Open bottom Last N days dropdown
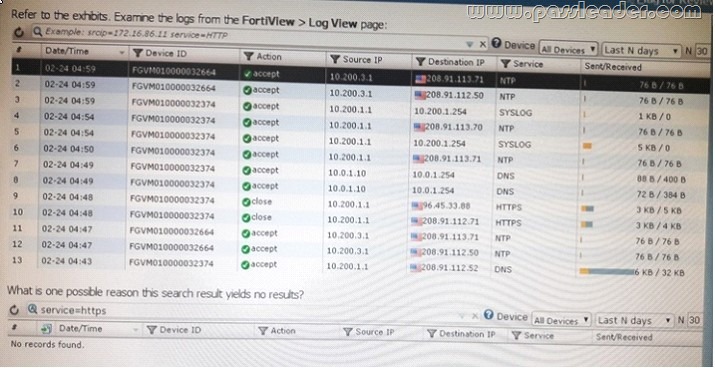715x368 pixels. coord(635,320)
